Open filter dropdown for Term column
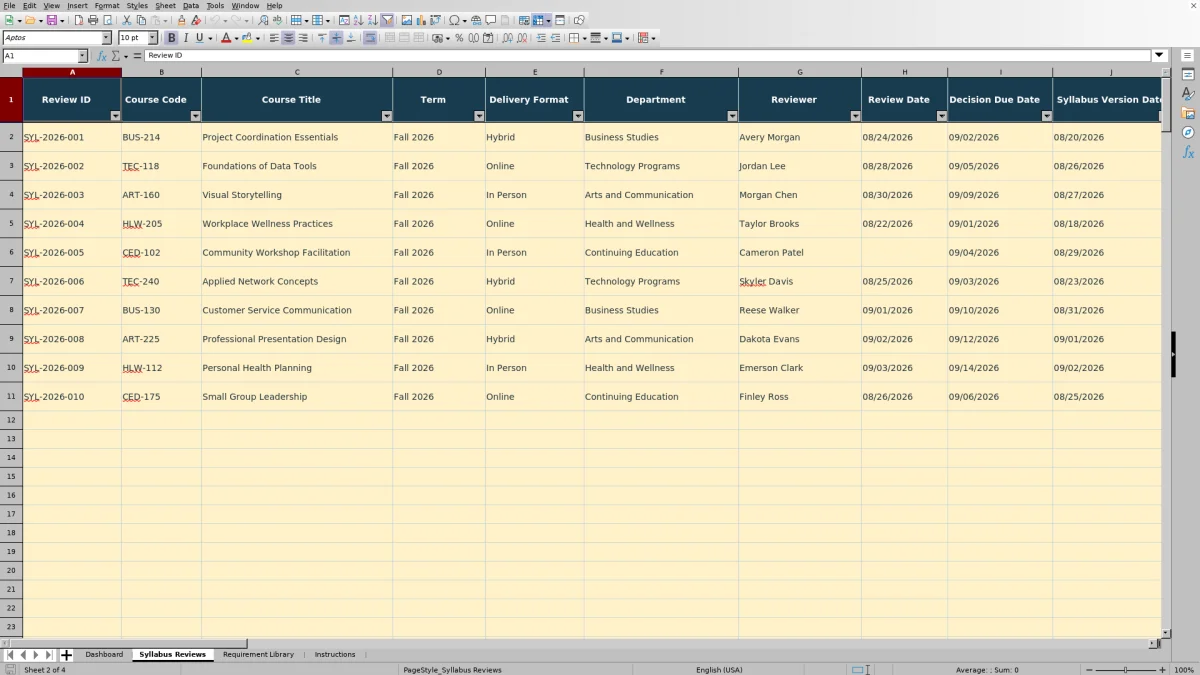1200x675 pixels. pos(479,116)
